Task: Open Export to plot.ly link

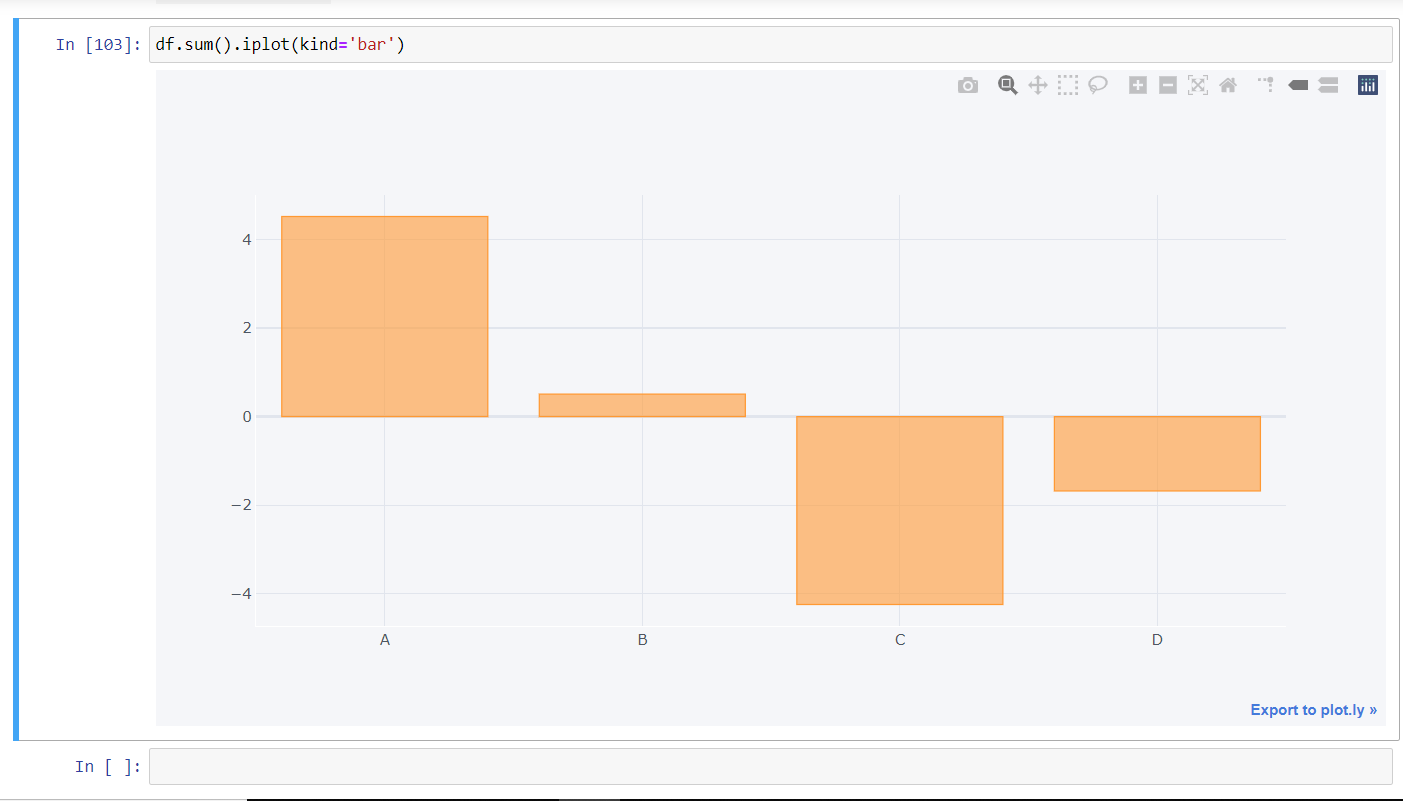Action: [1313, 710]
